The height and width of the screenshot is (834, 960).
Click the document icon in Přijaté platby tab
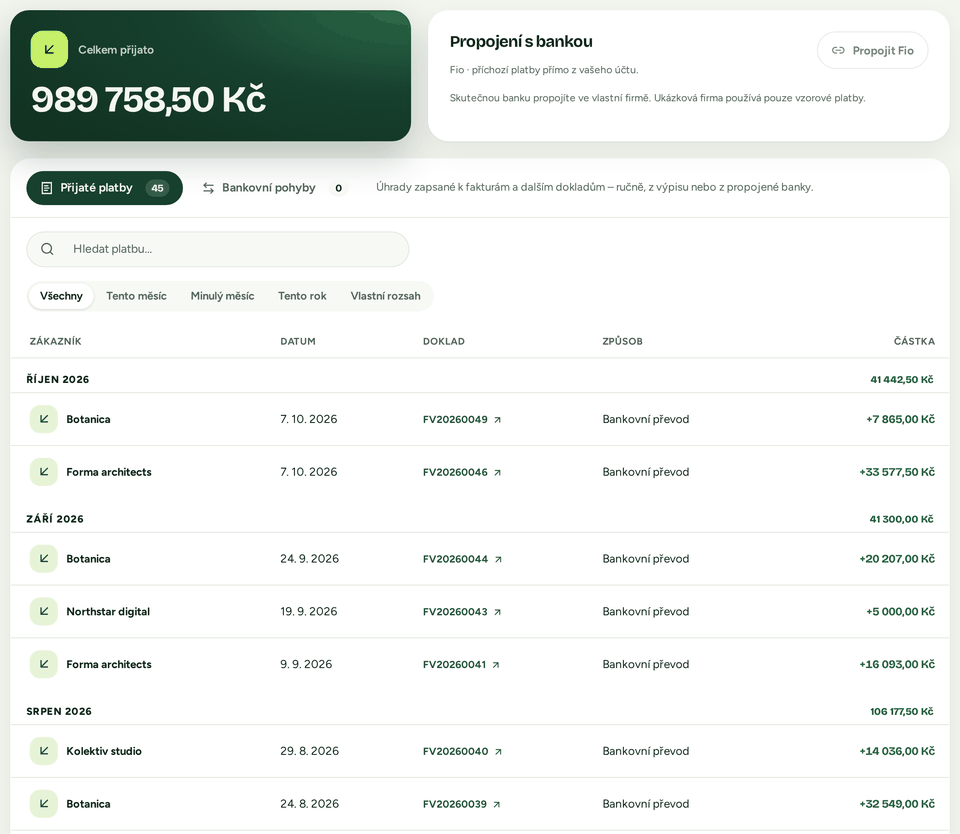[47, 188]
